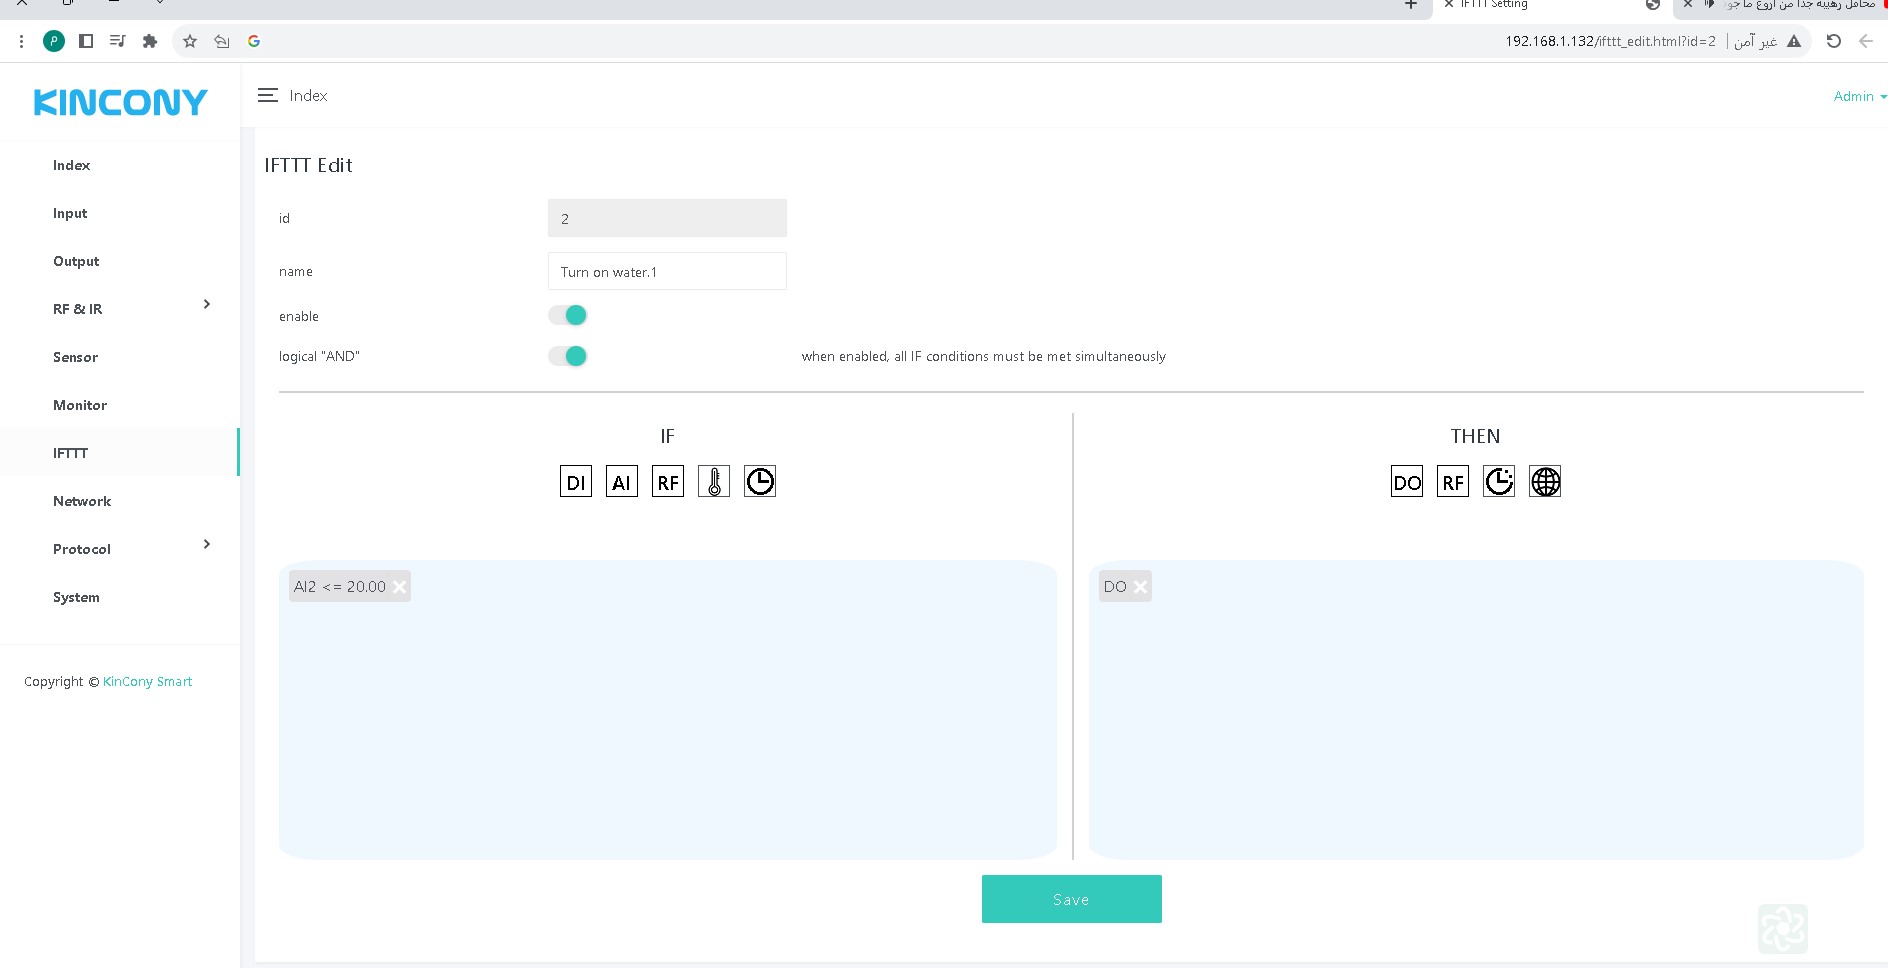This screenshot has width=1888, height=968.
Task: Add a clock time condition in IF
Action: tap(759, 482)
